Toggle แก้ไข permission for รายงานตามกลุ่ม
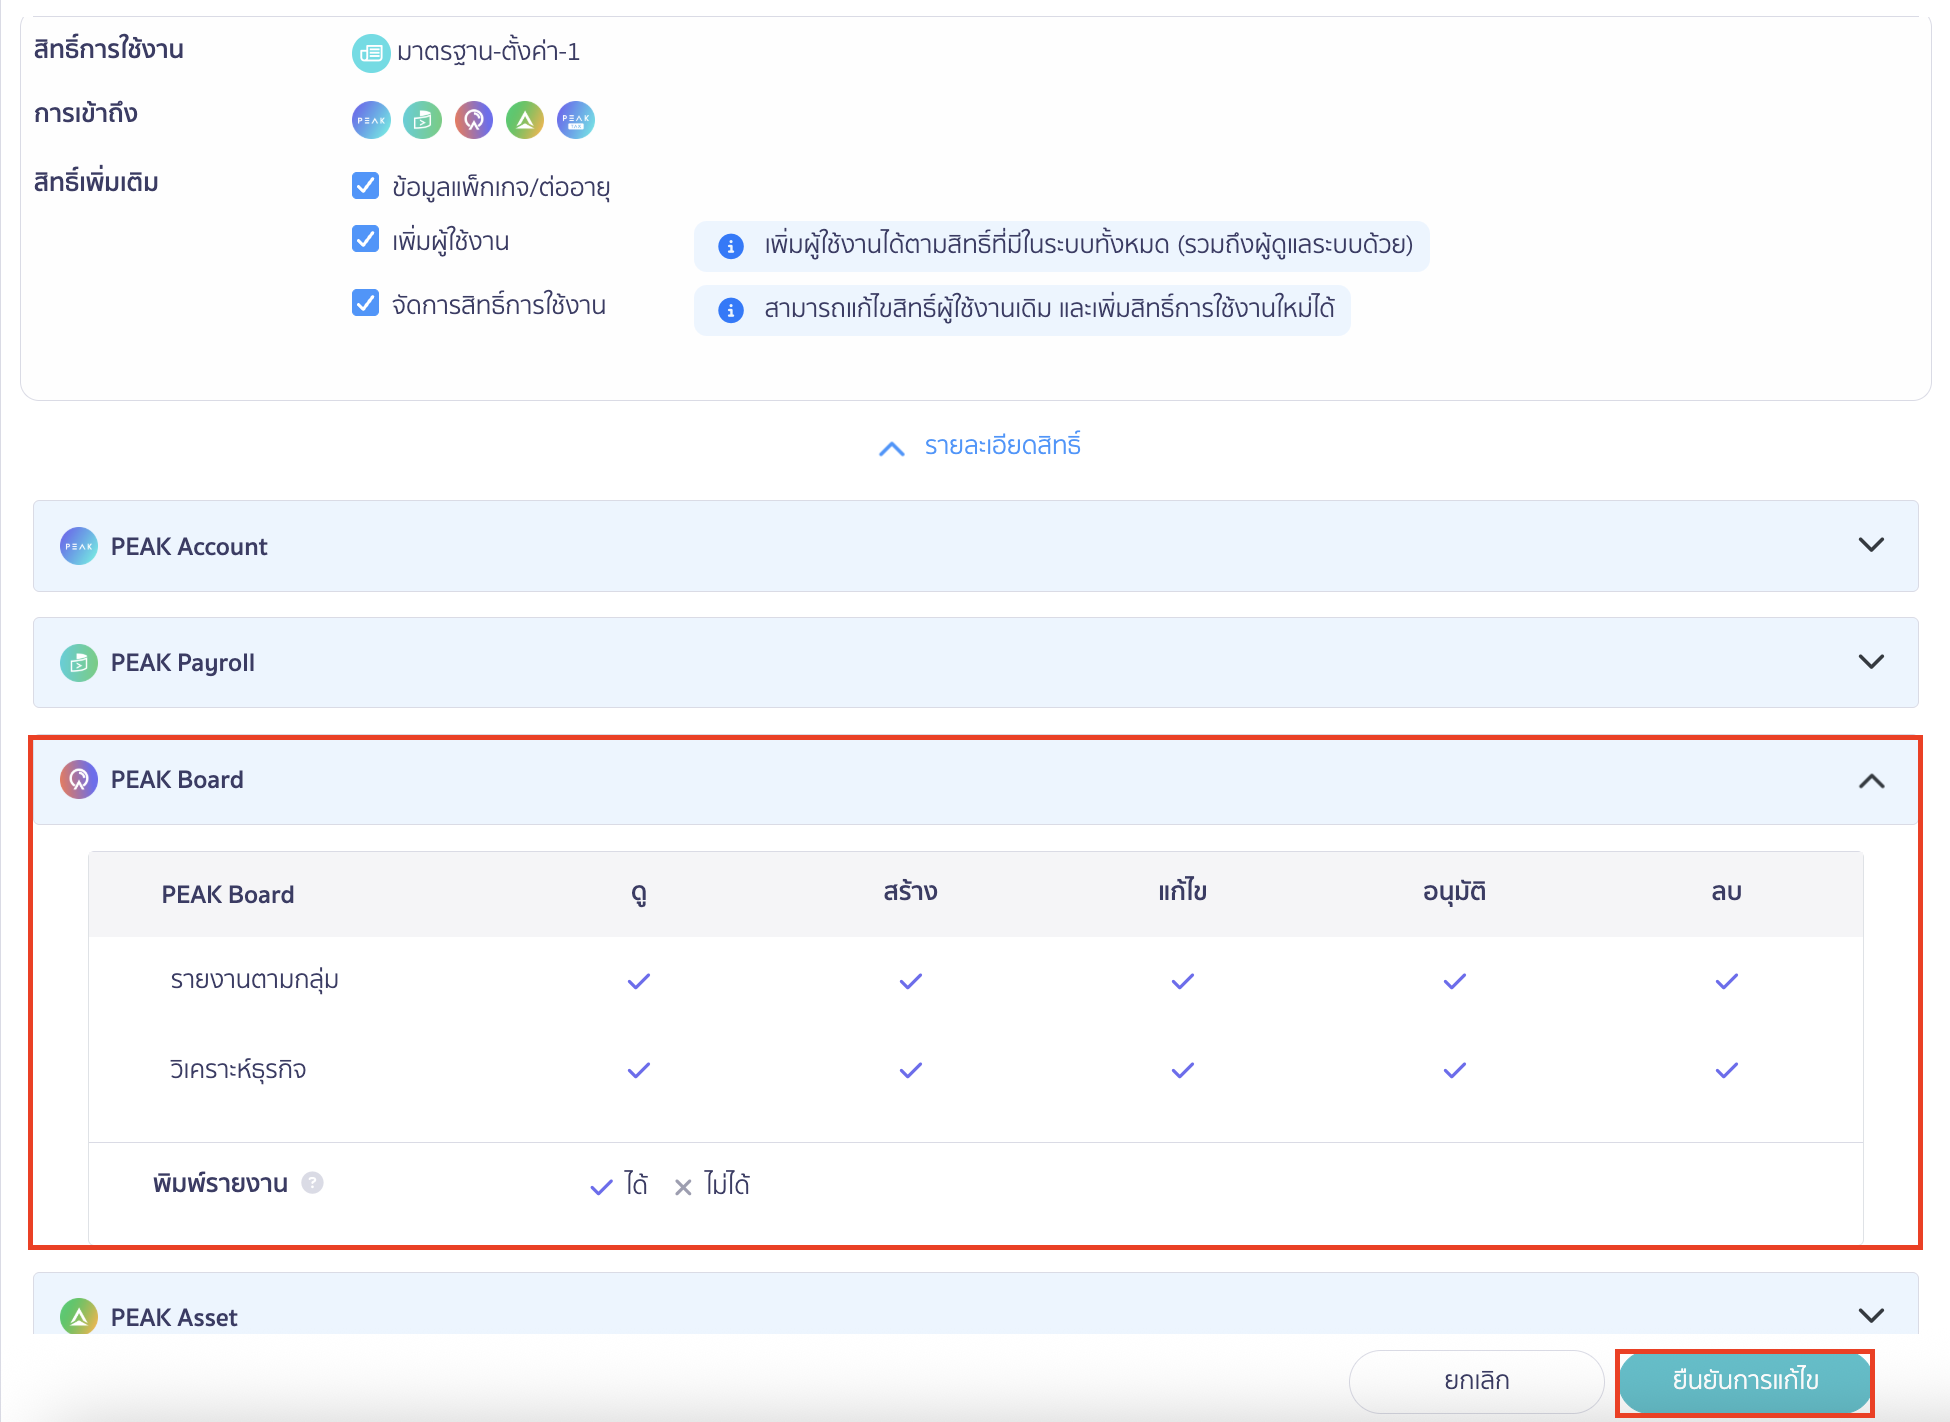1950x1422 pixels. [1183, 981]
